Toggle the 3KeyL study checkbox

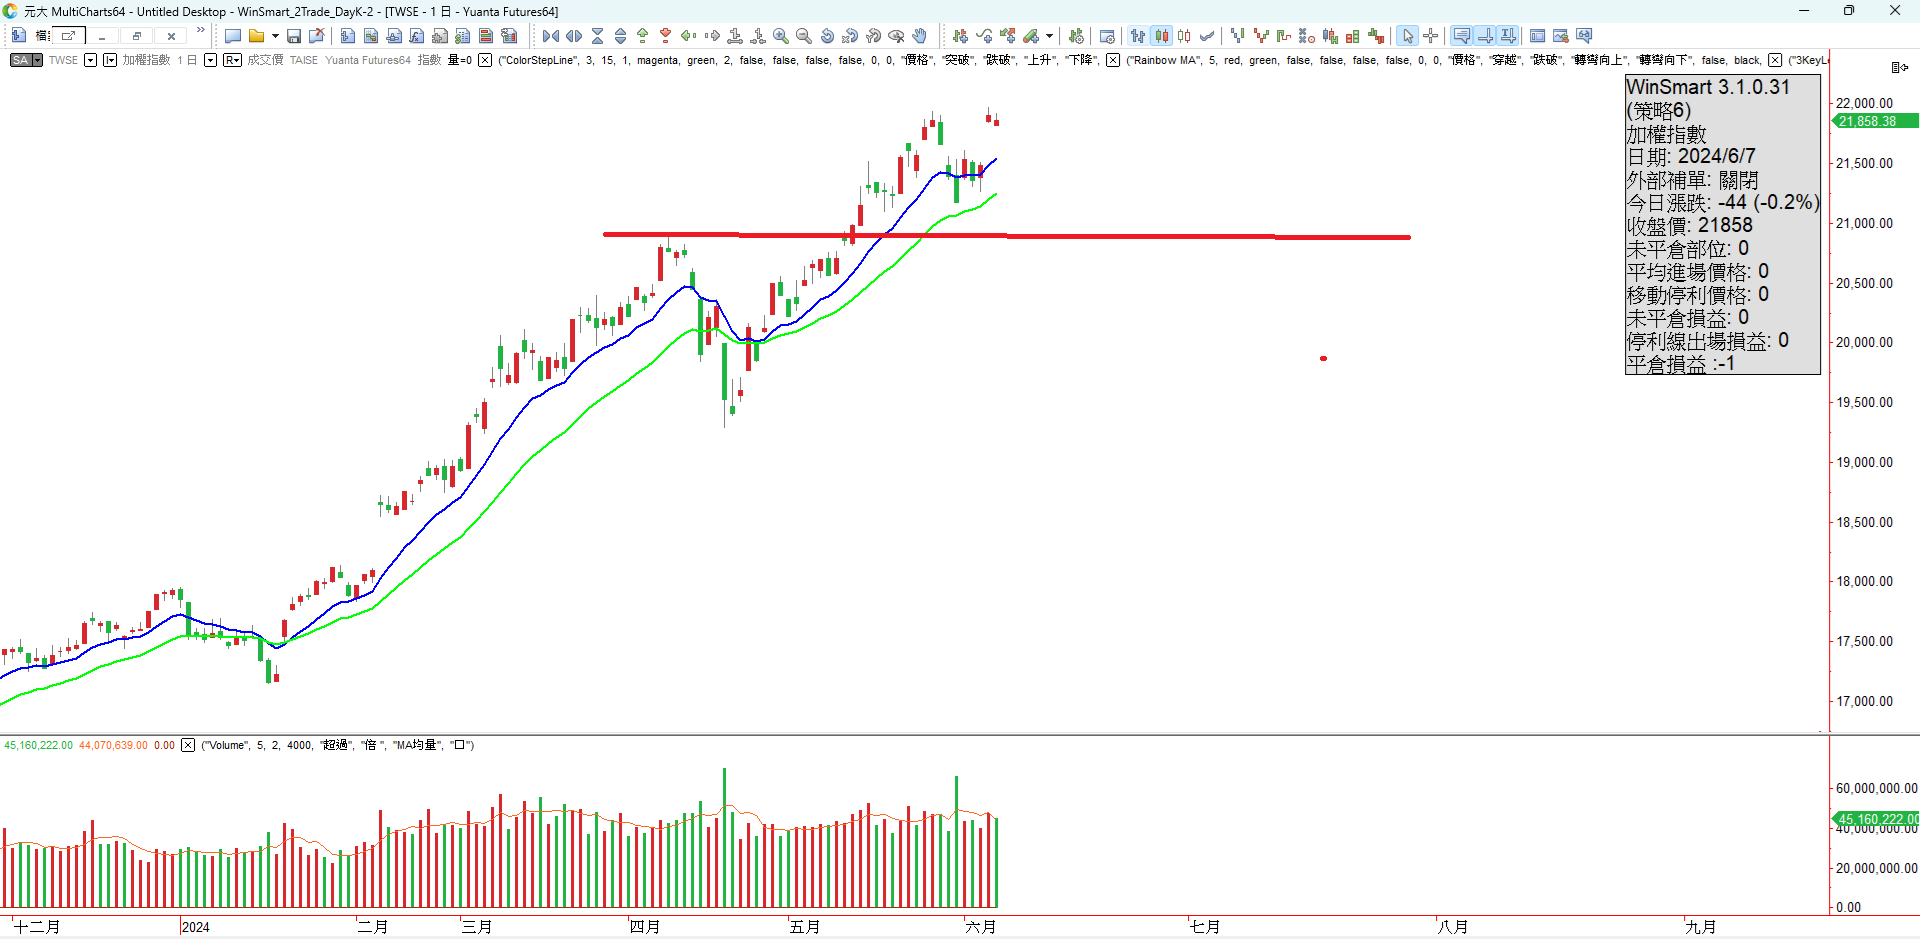point(1775,60)
